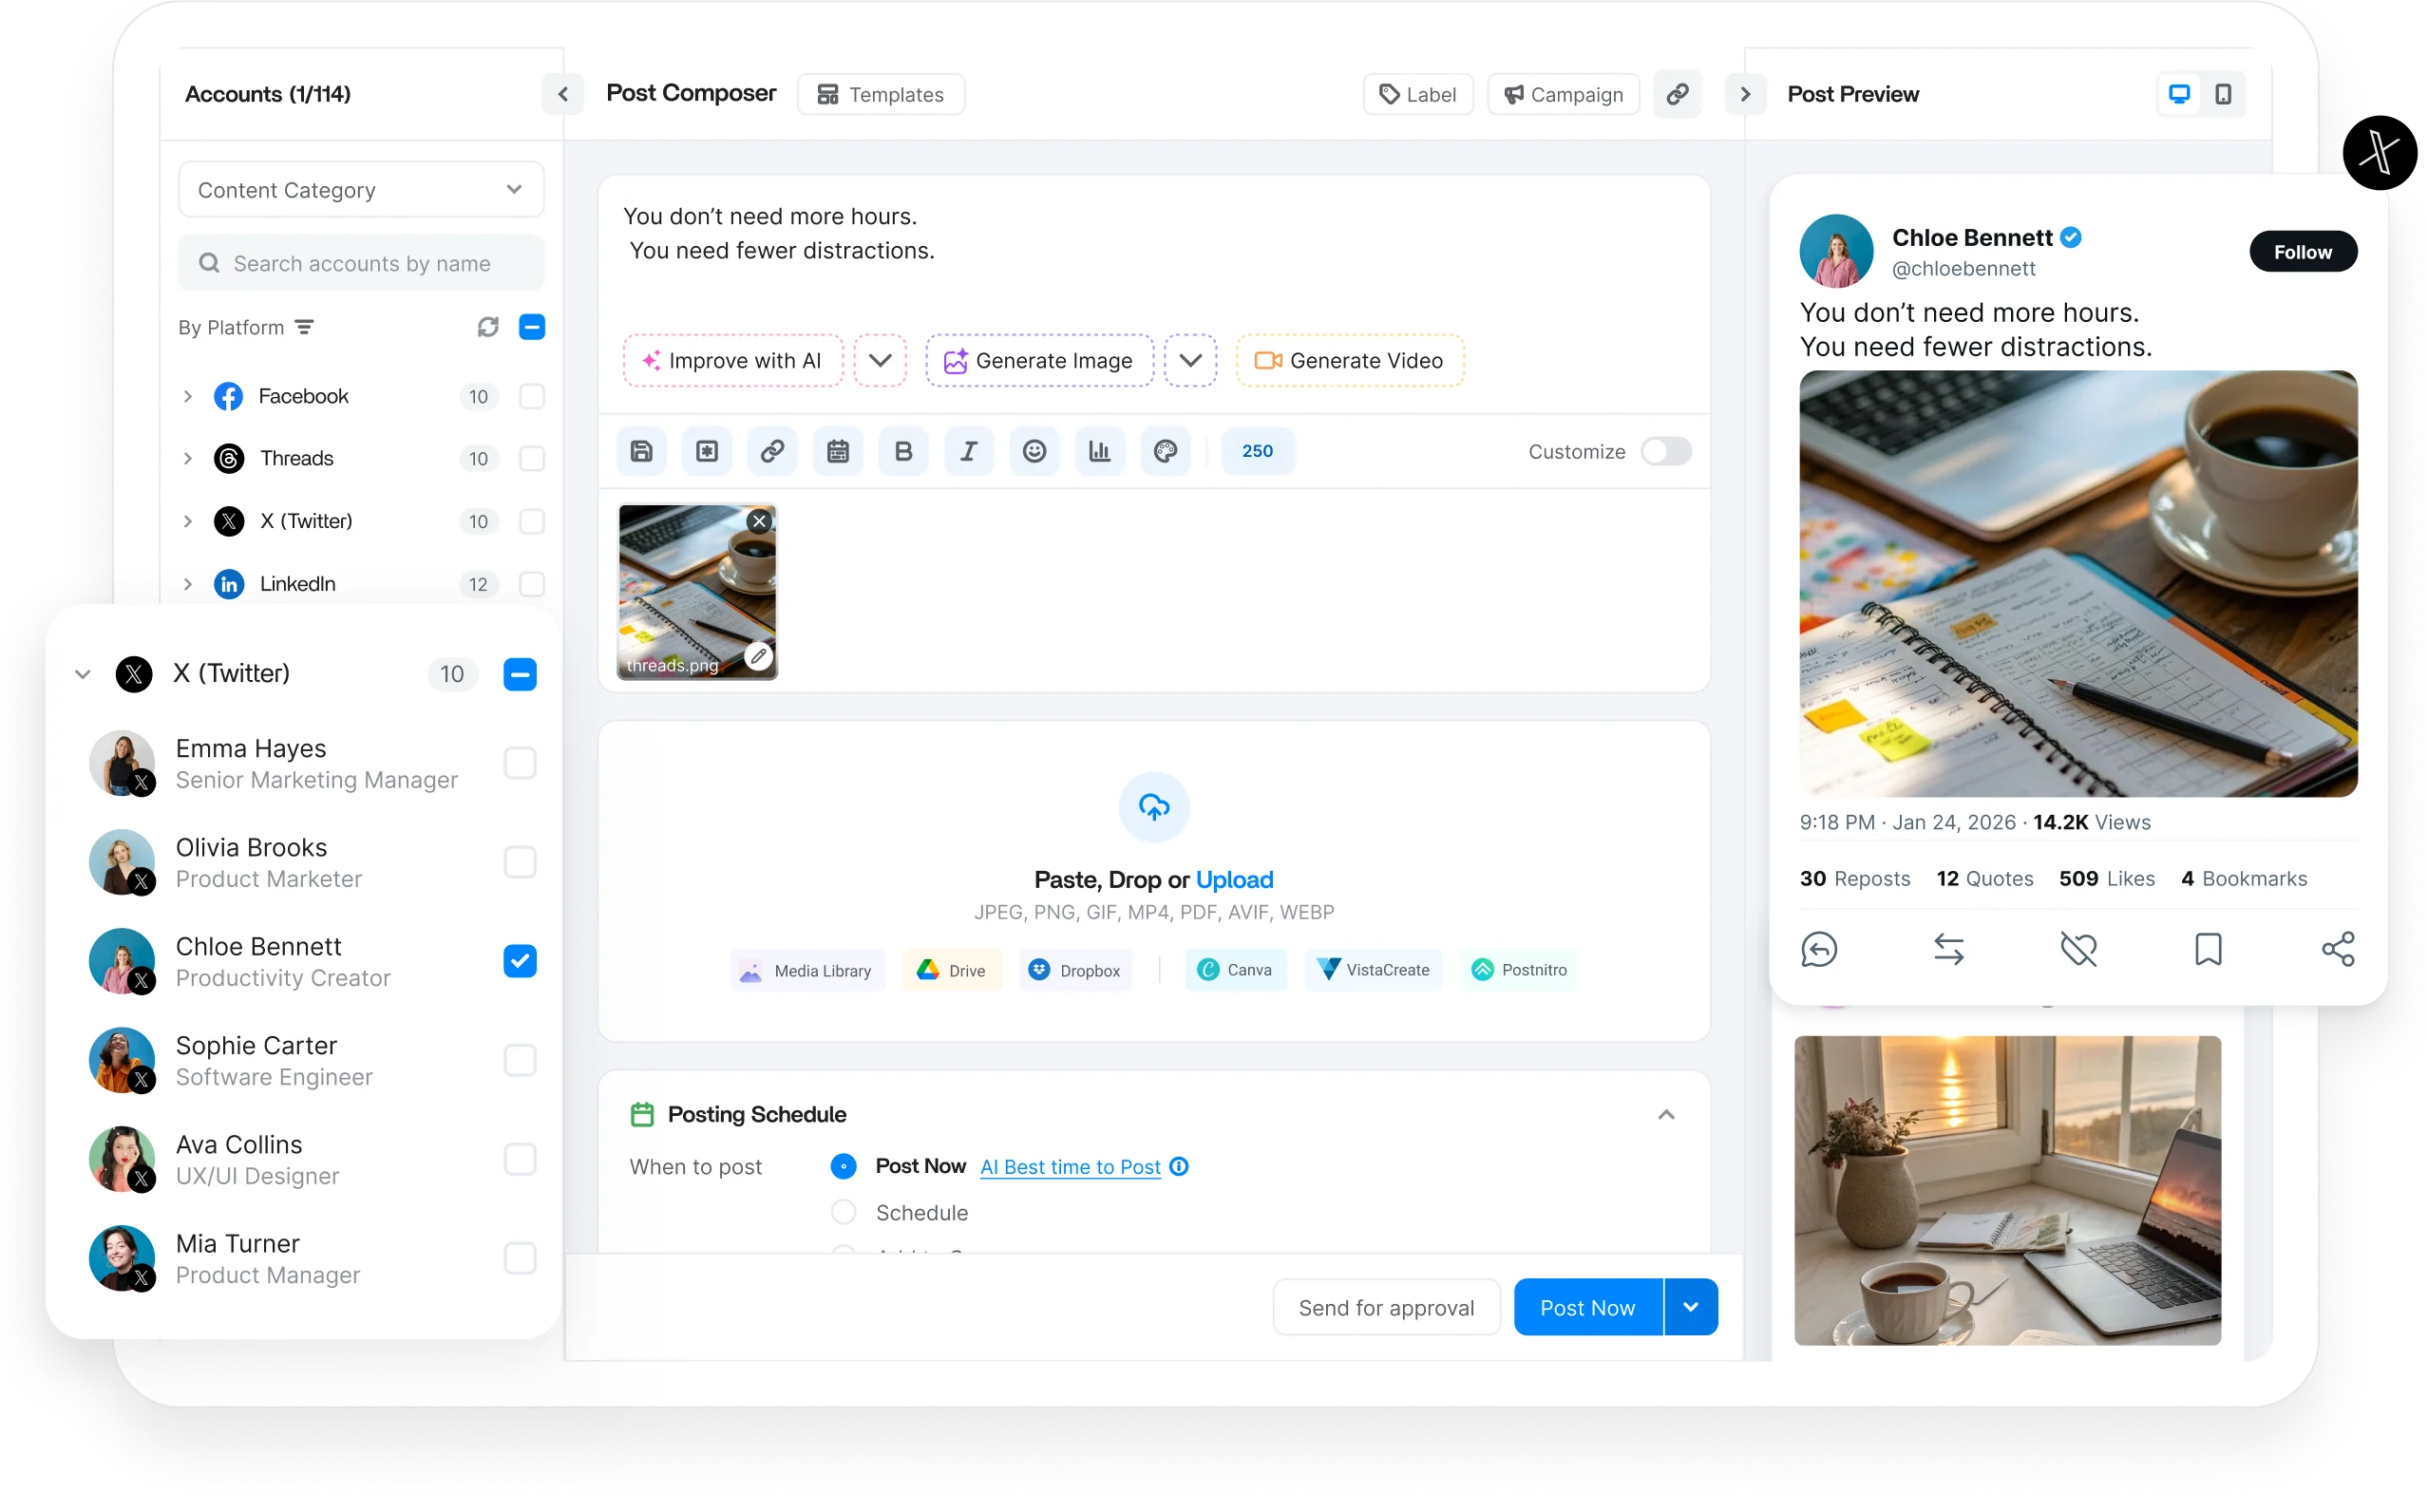This screenshot has height=1512, width=2428.
Task: Click the By Platform filter icon
Action: pos(305,327)
